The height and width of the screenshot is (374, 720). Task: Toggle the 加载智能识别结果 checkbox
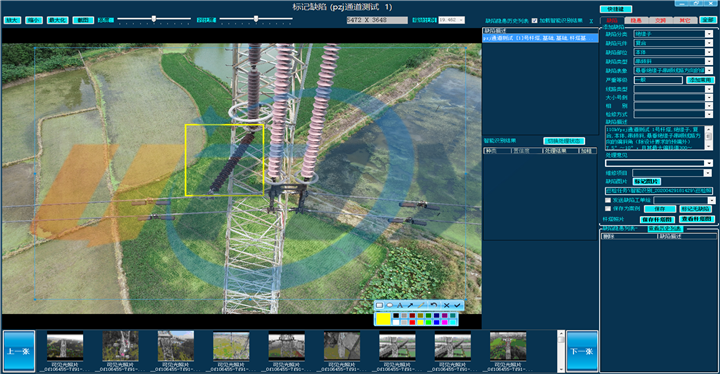tap(534, 21)
